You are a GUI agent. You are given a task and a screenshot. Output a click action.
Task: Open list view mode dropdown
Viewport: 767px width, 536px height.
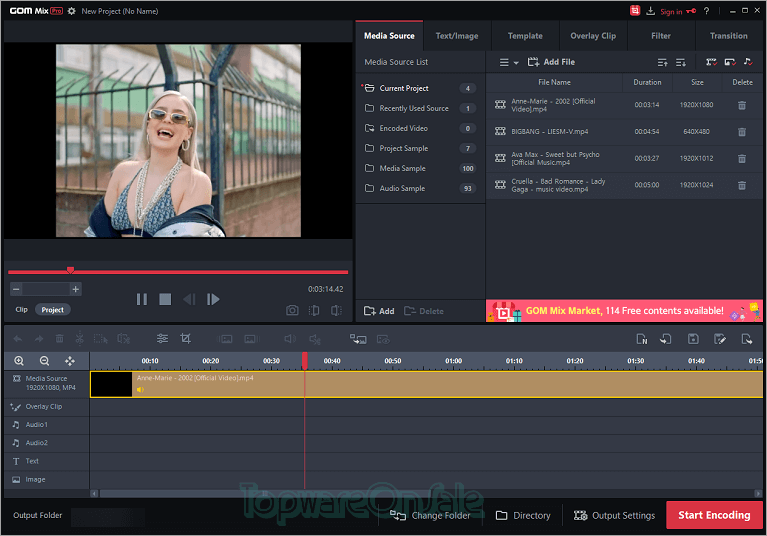click(509, 62)
